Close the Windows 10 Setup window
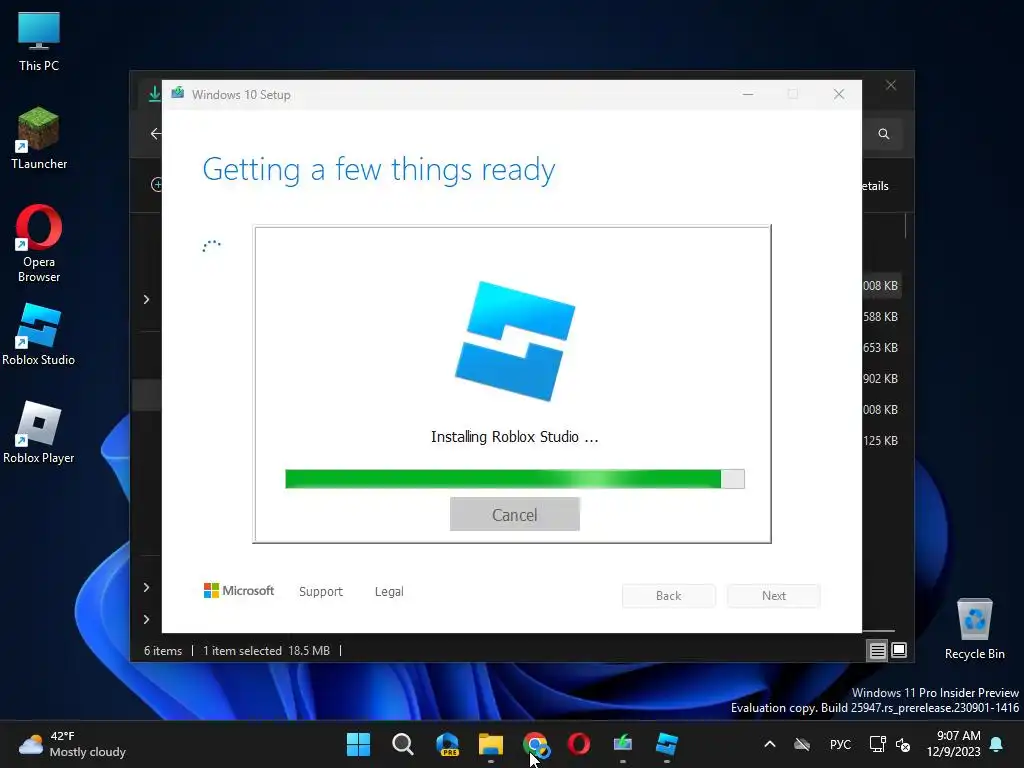 839,94
